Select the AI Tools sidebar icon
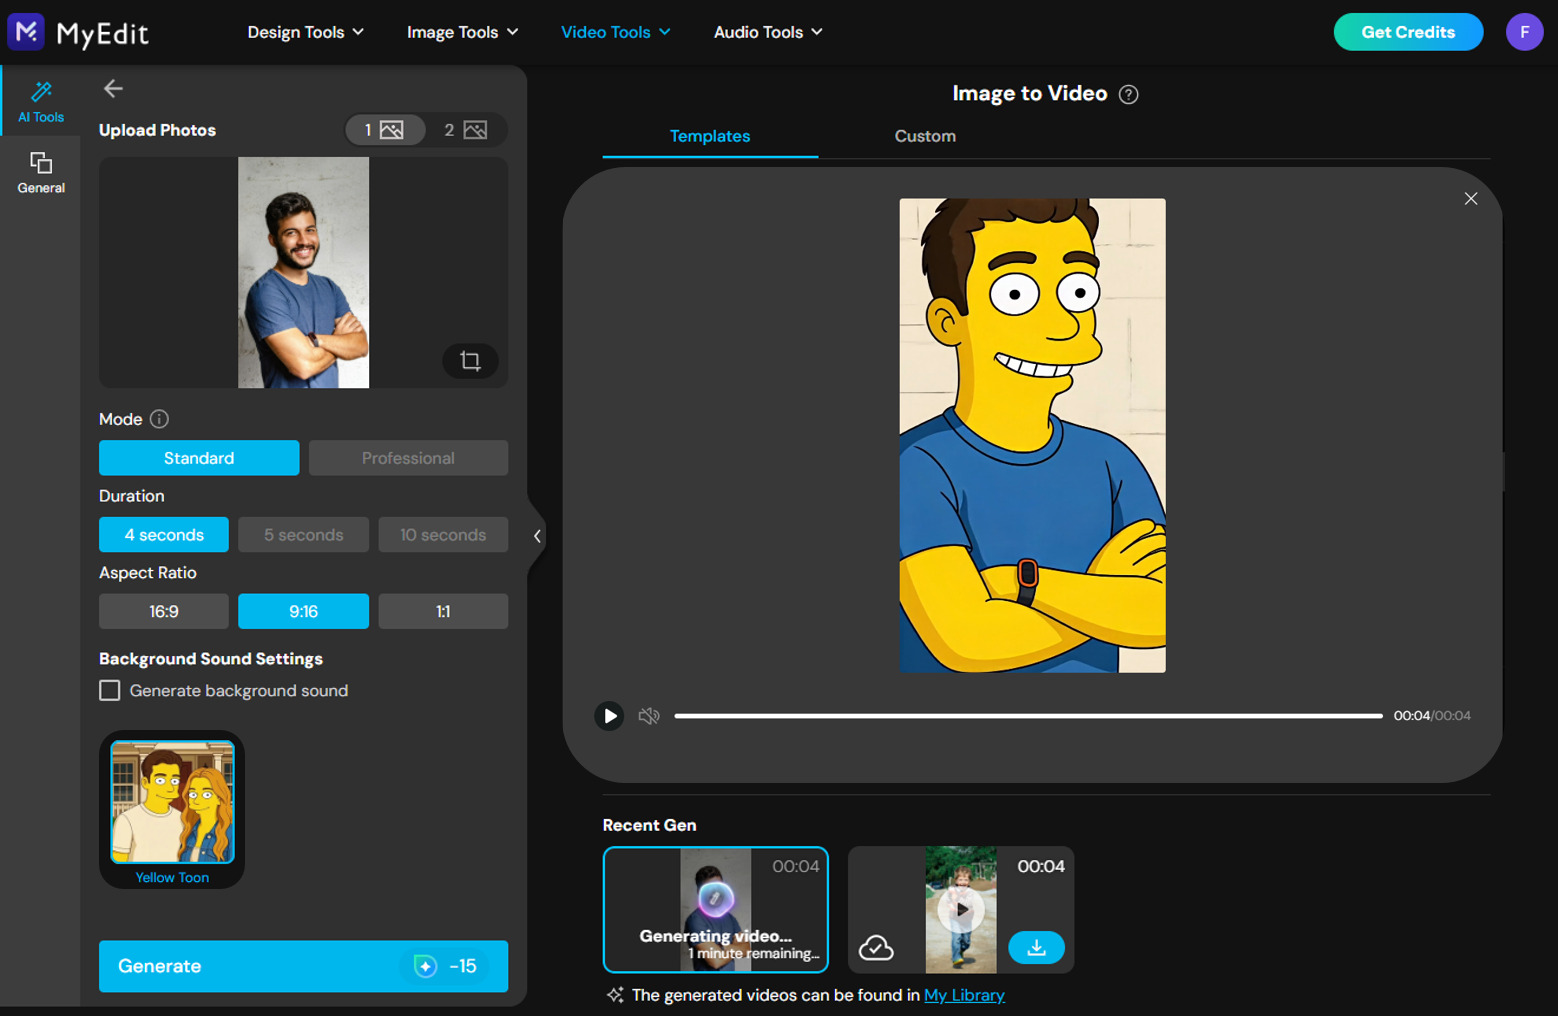 pyautogui.click(x=40, y=100)
